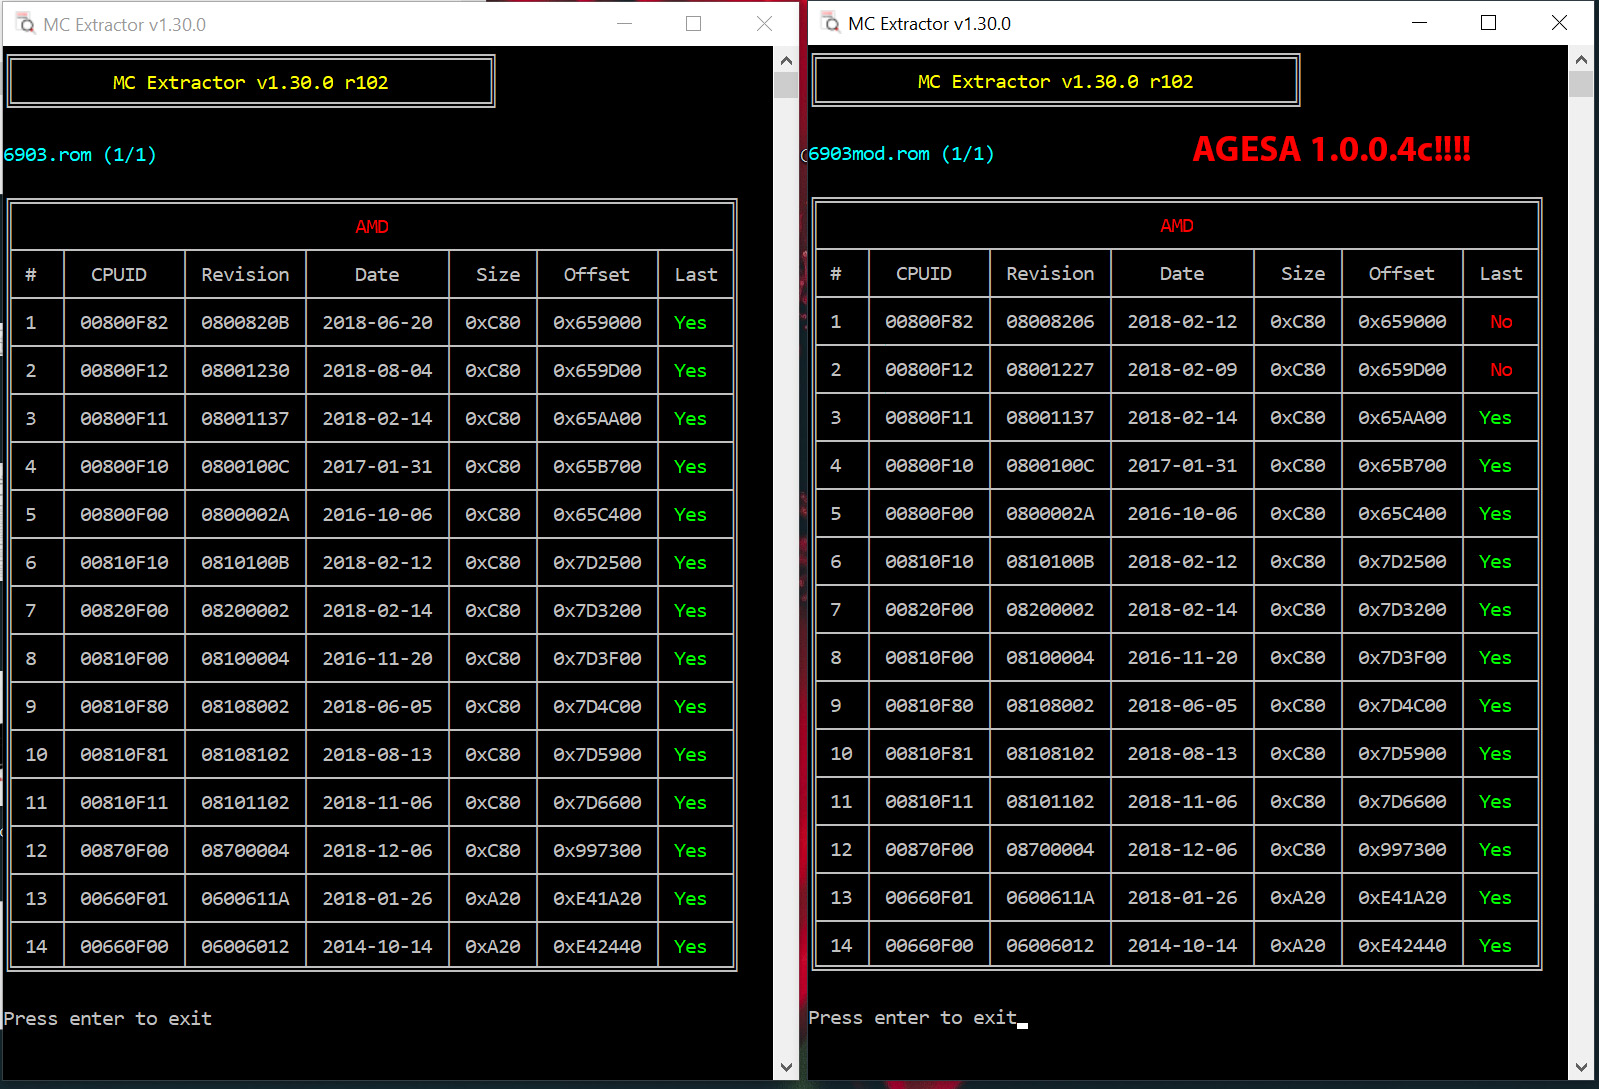Click the up arrow of the left window scrollbar
The height and width of the screenshot is (1089, 1599).
coord(786,60)
